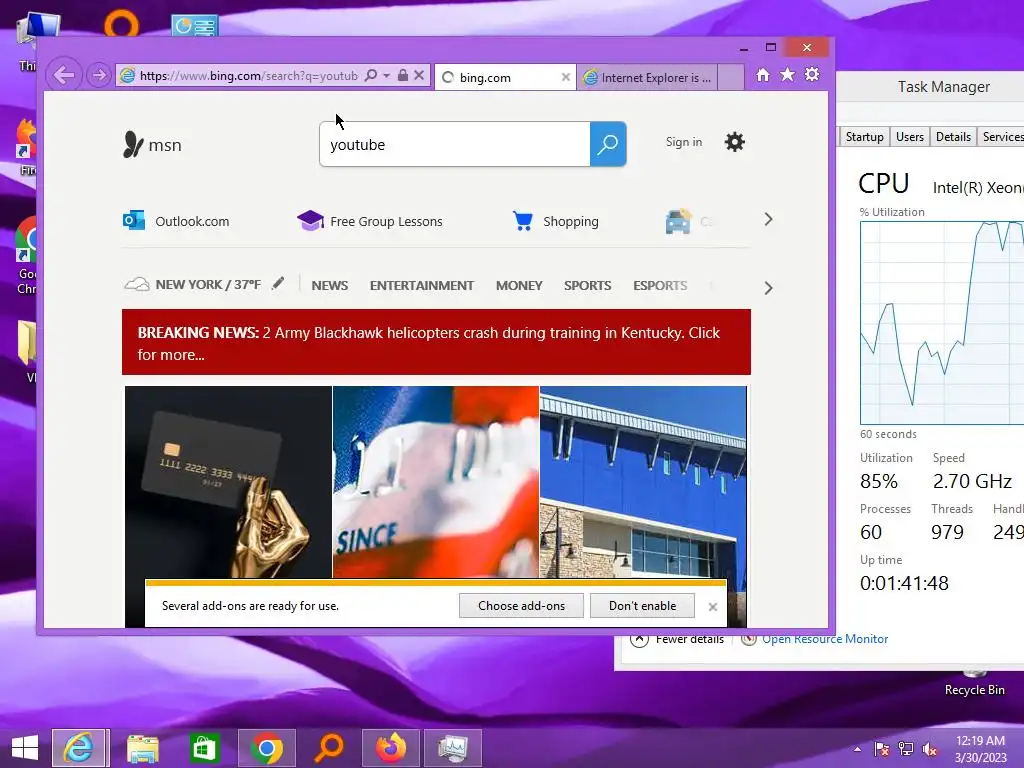Edit weather location with pencil icon
The width and height of the screenshot is (1024, 768).
pos(278,283)
